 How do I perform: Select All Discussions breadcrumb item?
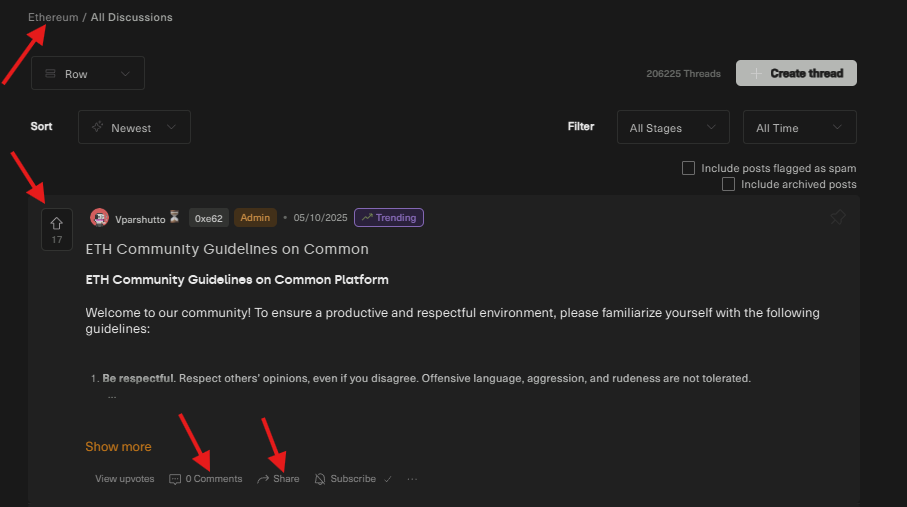[131, 17]
